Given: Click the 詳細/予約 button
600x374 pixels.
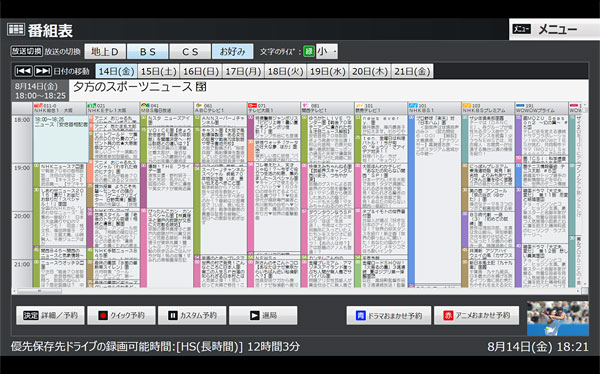Looking at the screenshot, I should 50,315.
